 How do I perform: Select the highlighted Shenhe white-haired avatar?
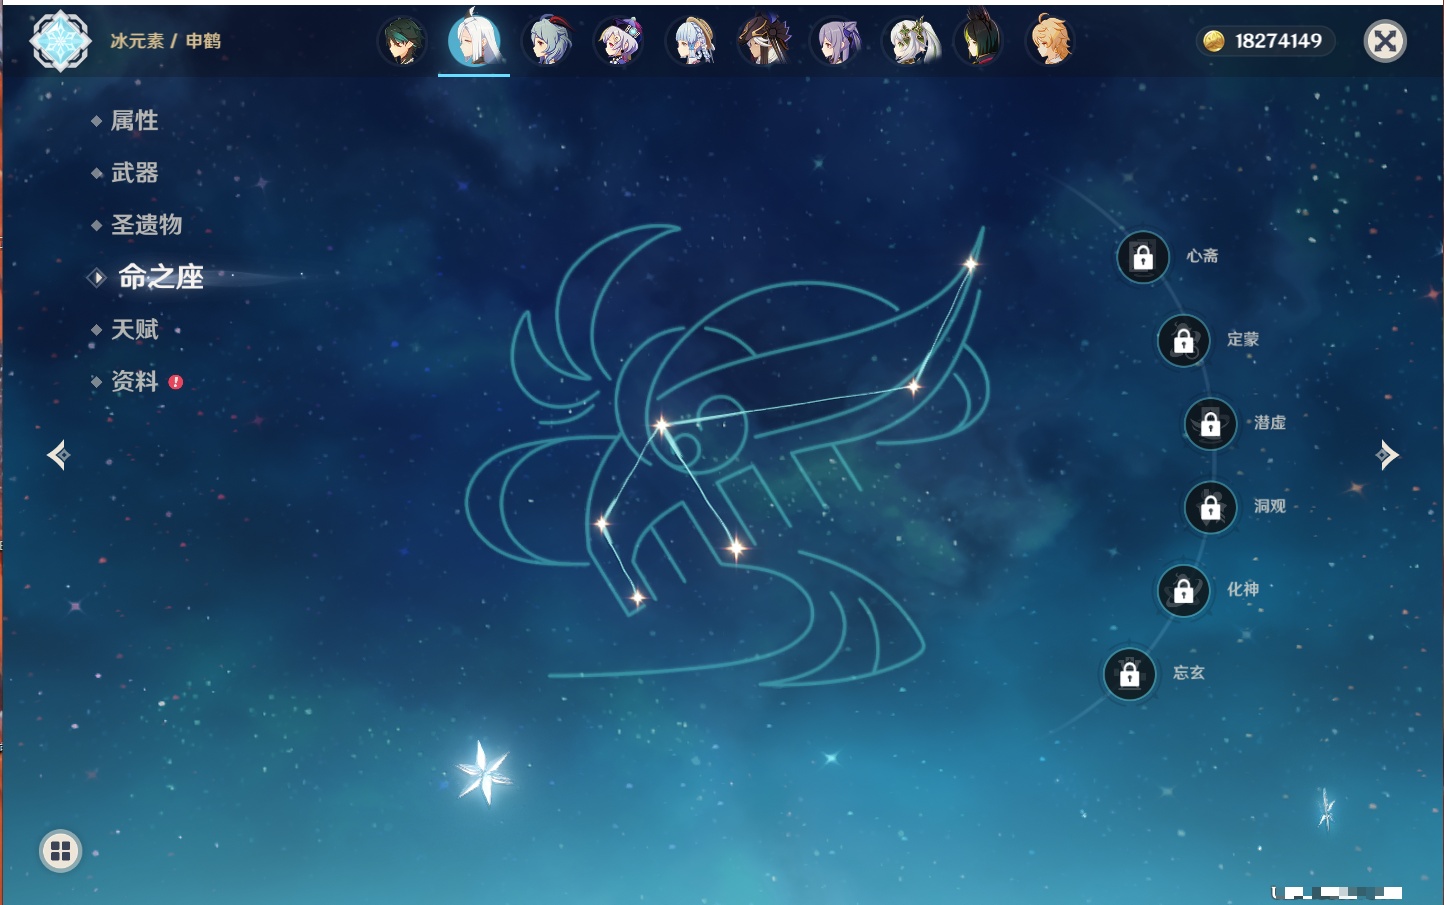click(474, 40)
